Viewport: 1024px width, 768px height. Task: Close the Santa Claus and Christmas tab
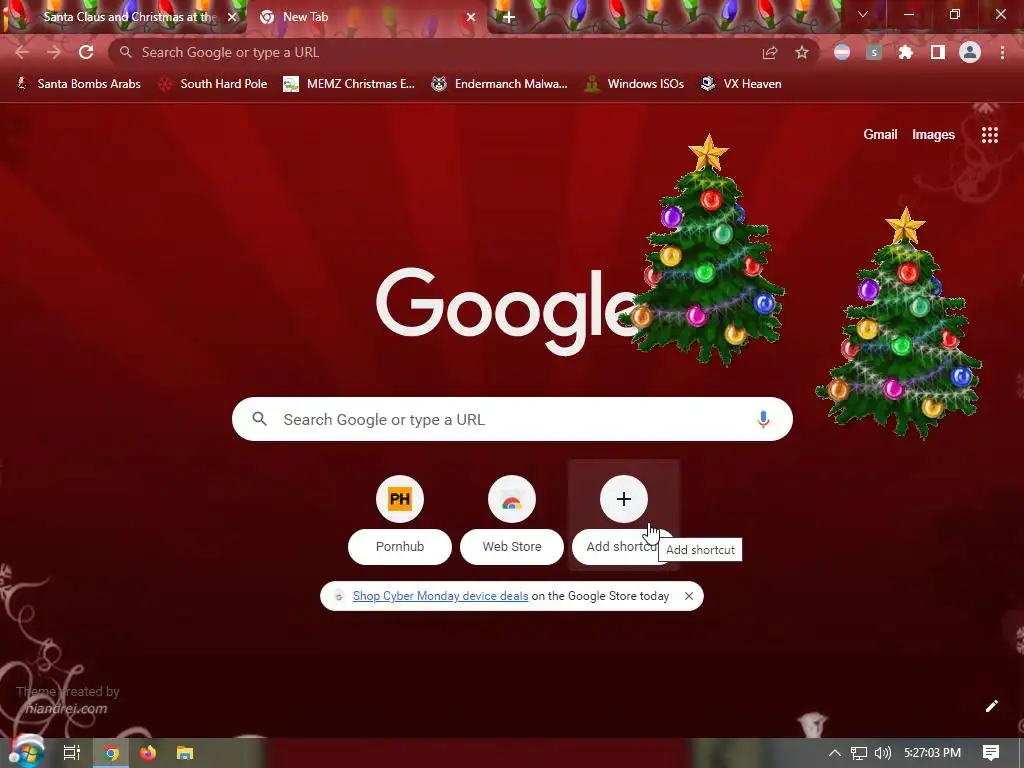[232, 17]
